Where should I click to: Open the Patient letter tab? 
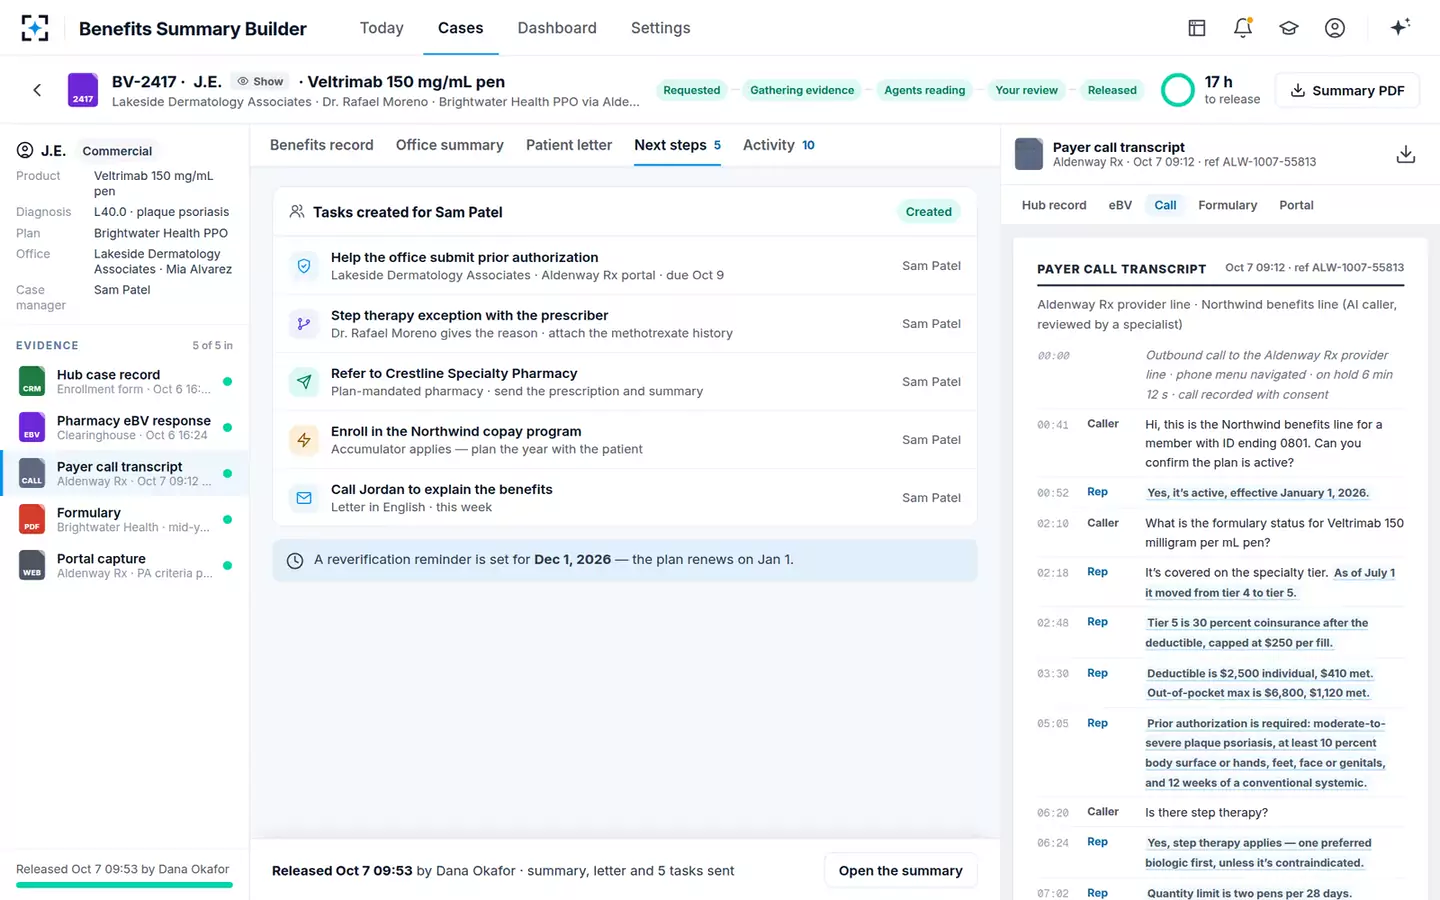pyautogui.click(x=569, y=145)
